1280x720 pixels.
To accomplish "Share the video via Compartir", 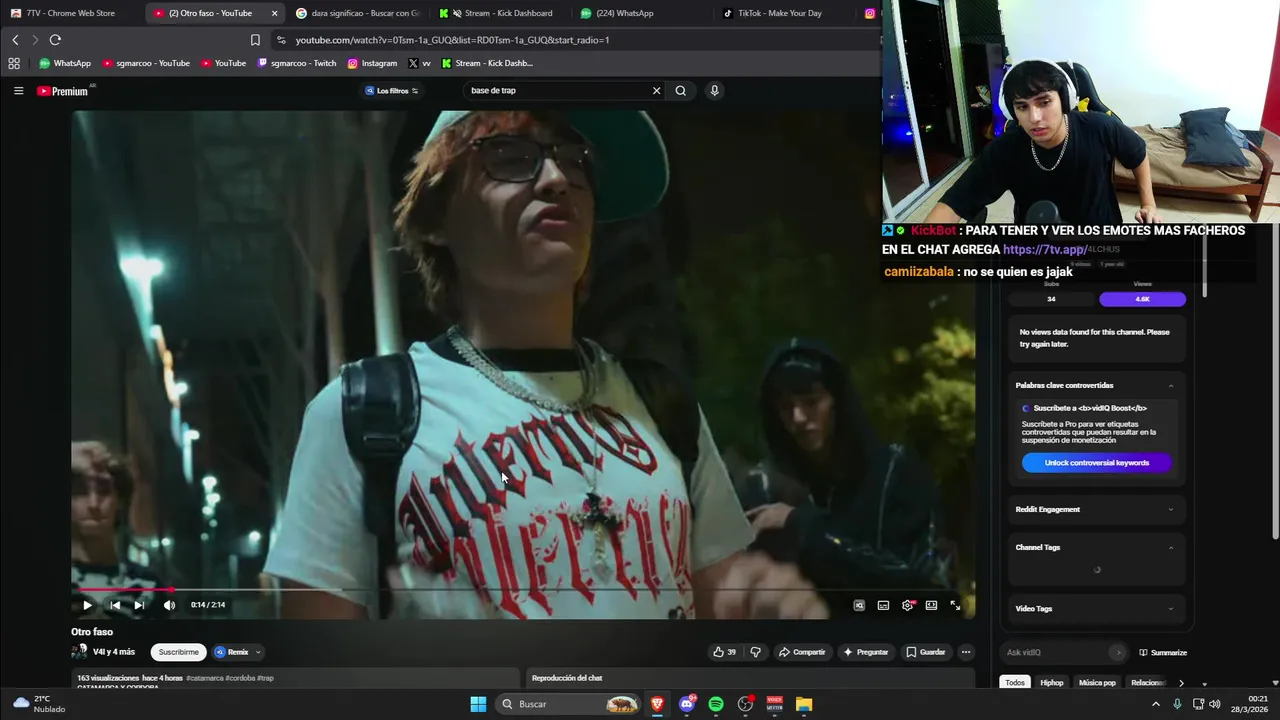I will [x=802, y=652].
